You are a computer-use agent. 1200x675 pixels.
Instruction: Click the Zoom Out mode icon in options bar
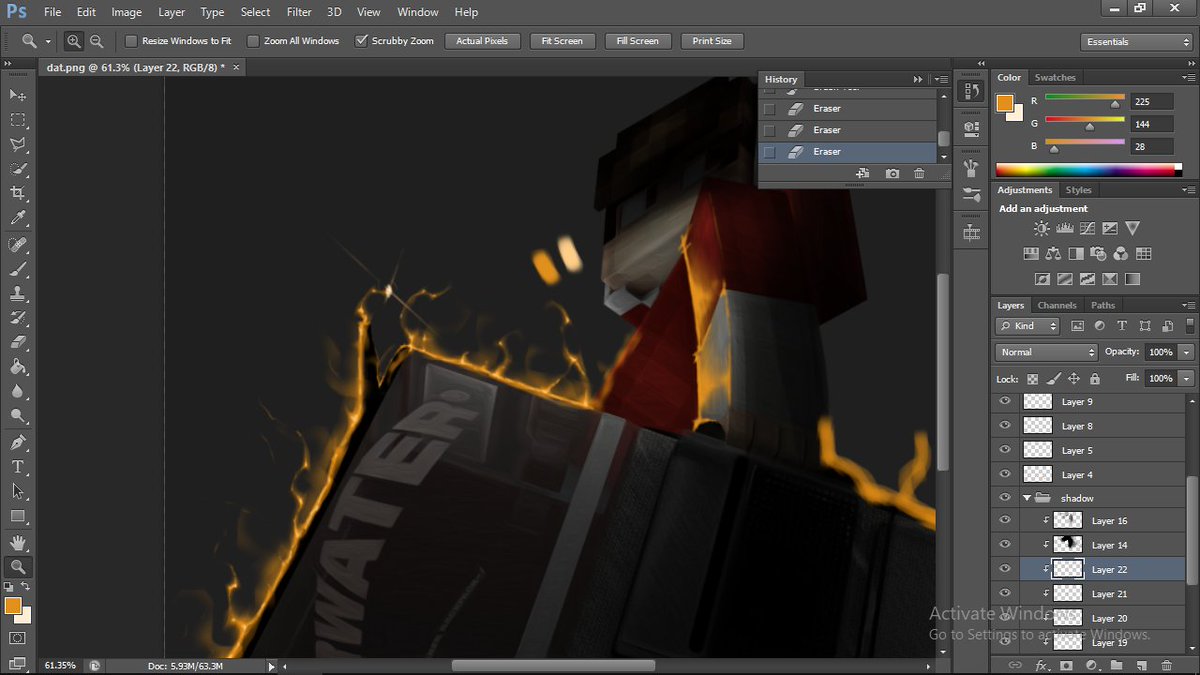(96, 41)
